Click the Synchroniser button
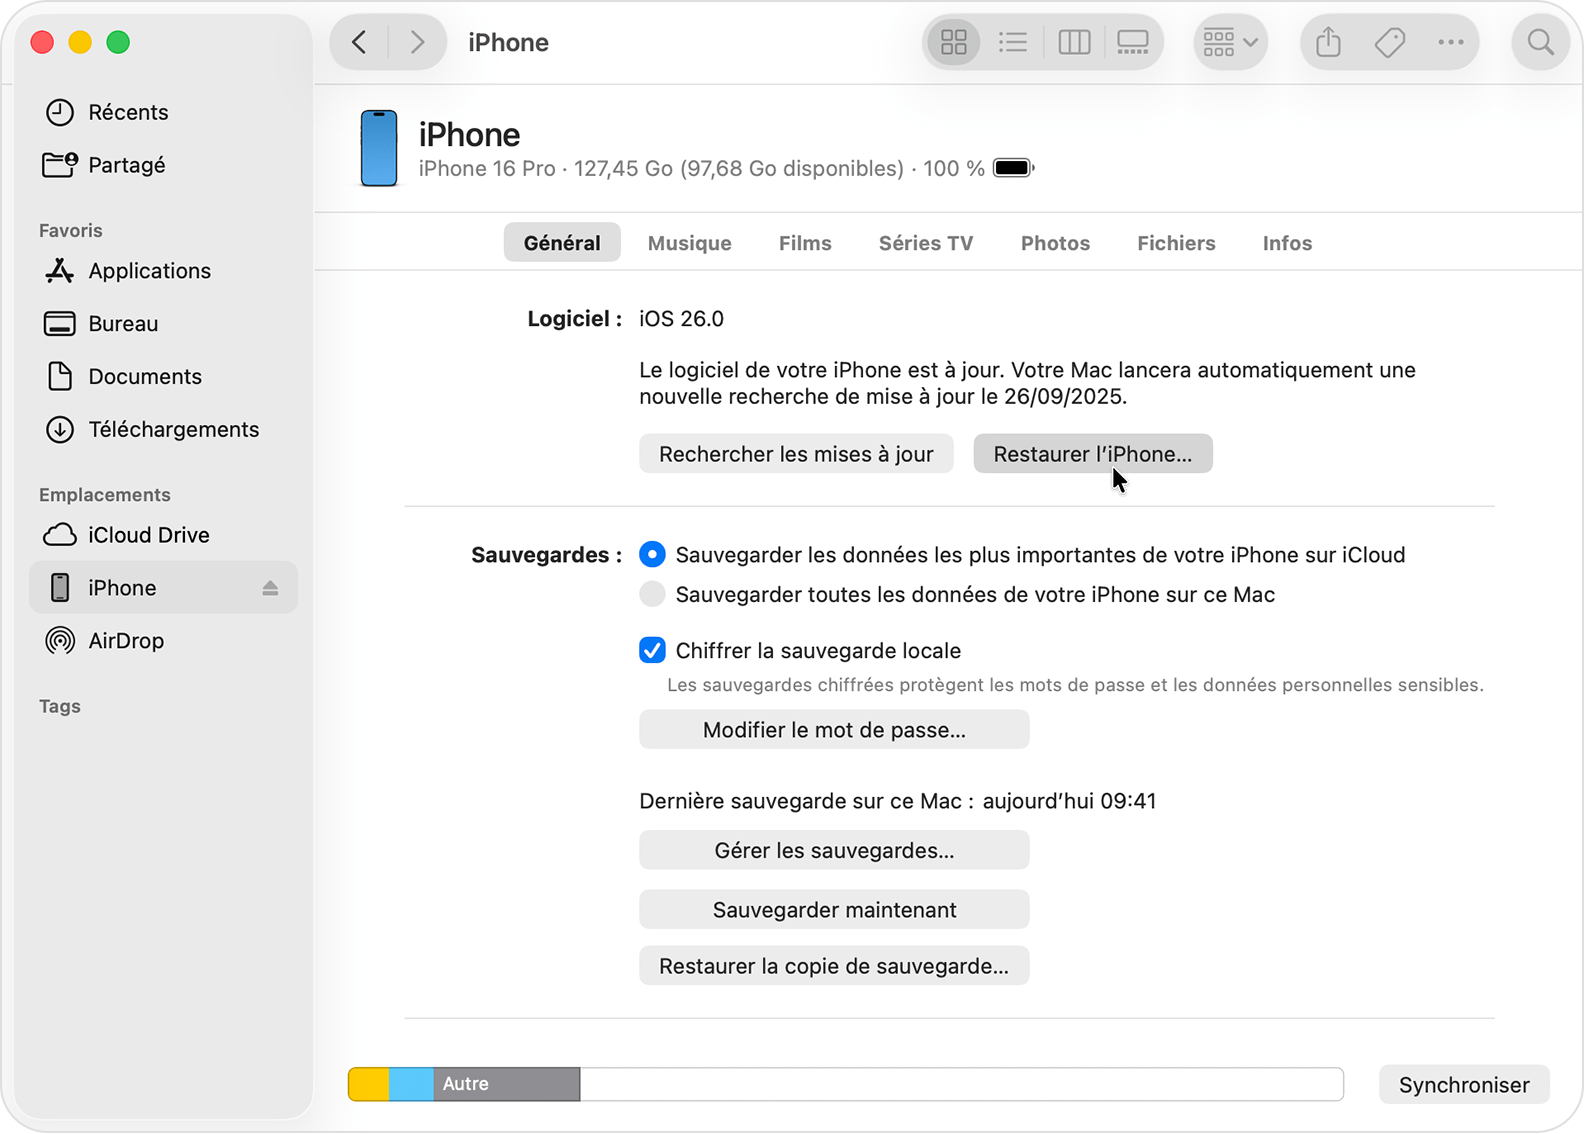This screenshot has width=1584, height=1134. 1464,1085
